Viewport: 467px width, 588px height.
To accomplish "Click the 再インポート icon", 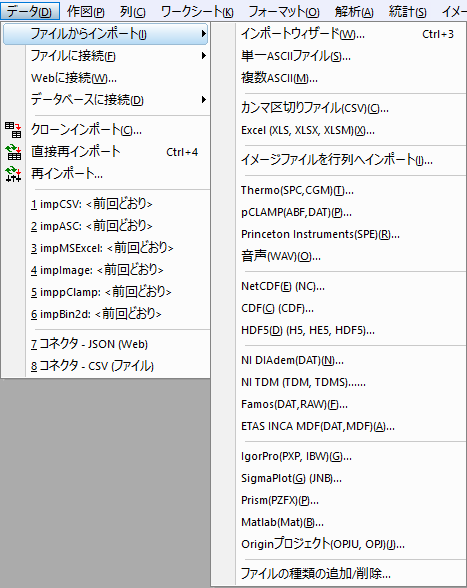I will coord(13,174).
